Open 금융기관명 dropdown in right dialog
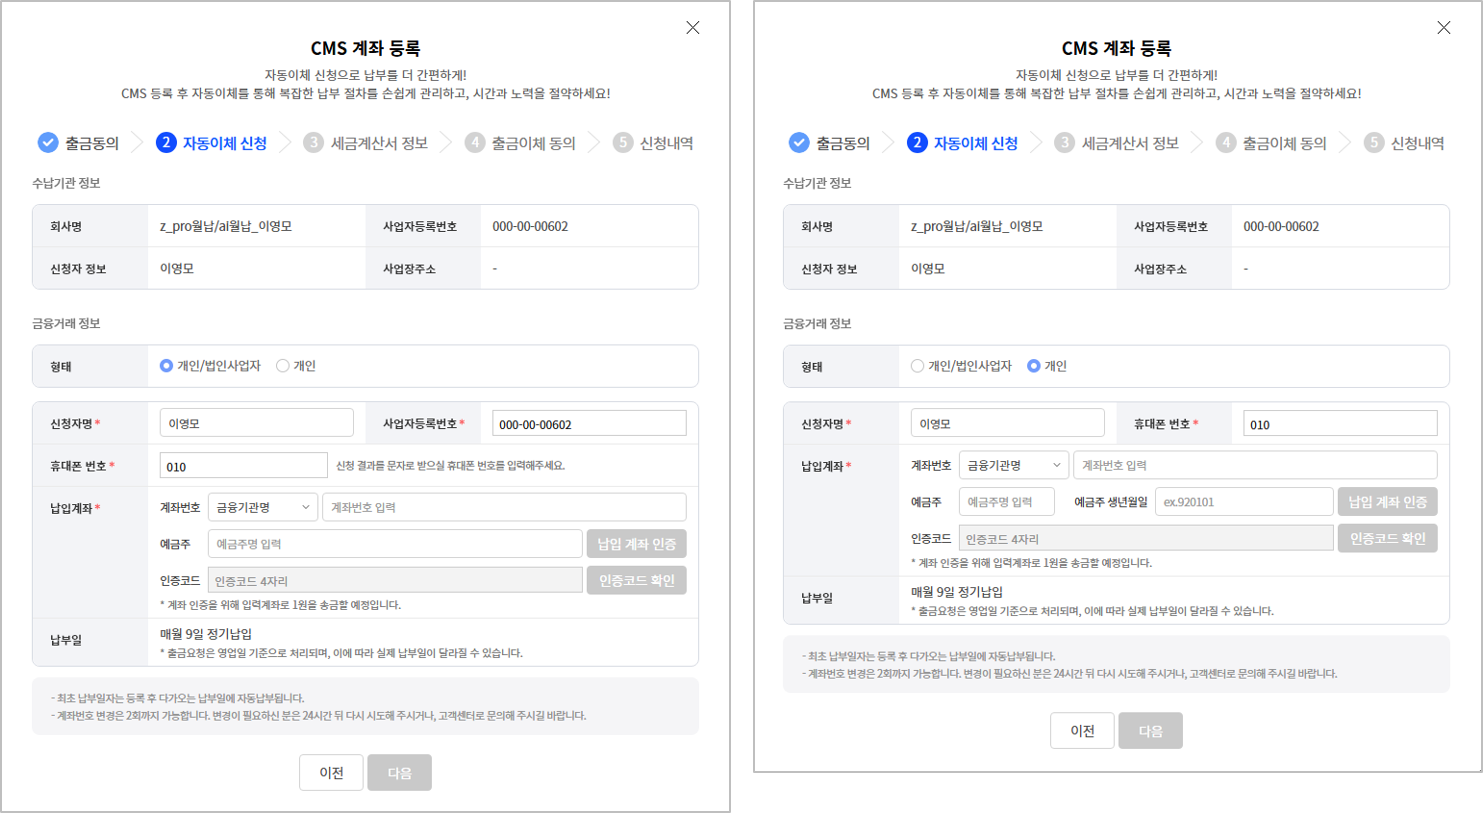The image size is (1483, 813). (1013, 465)
